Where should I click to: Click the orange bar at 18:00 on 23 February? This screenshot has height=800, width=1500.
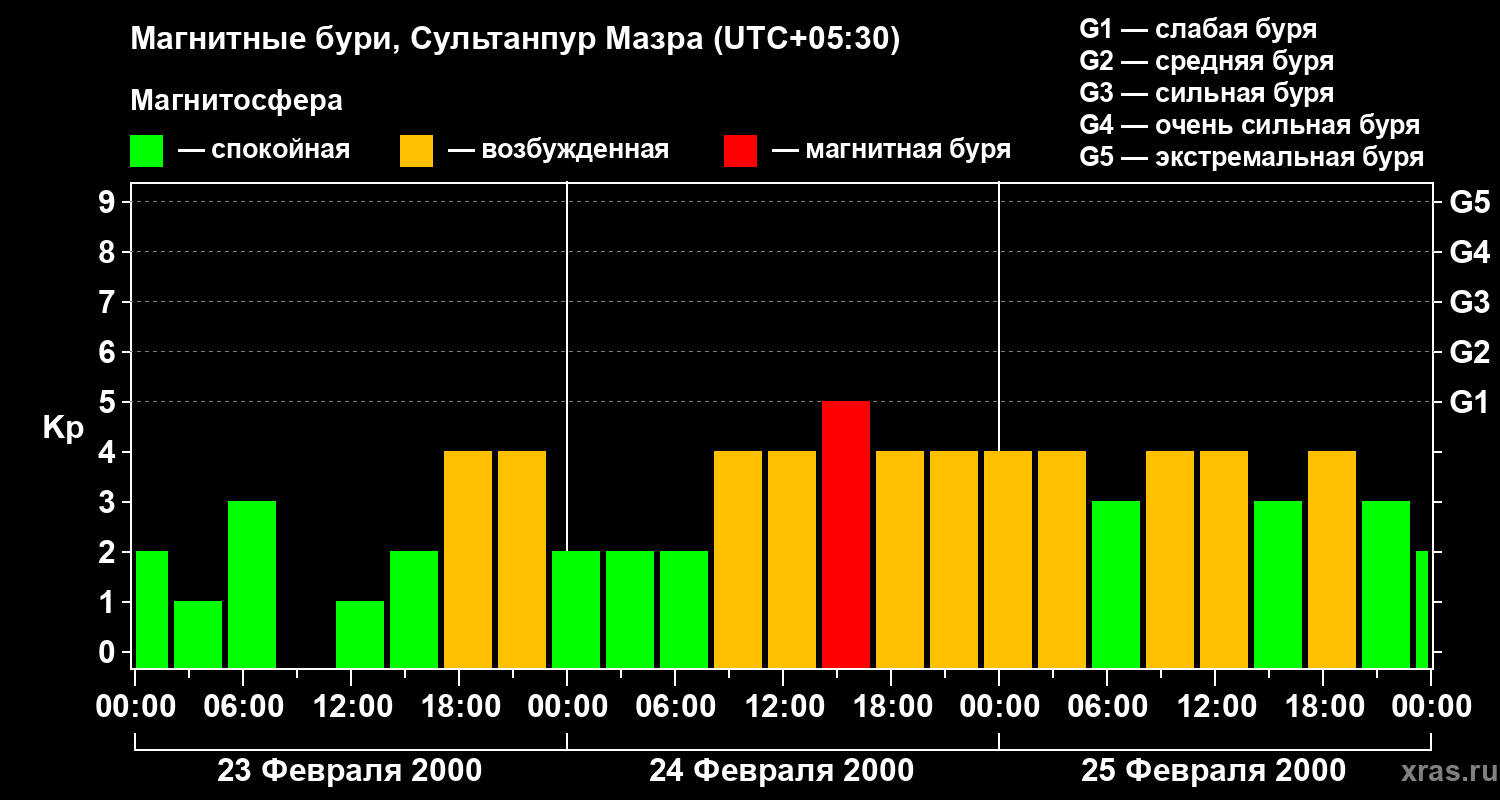(468, 559)
